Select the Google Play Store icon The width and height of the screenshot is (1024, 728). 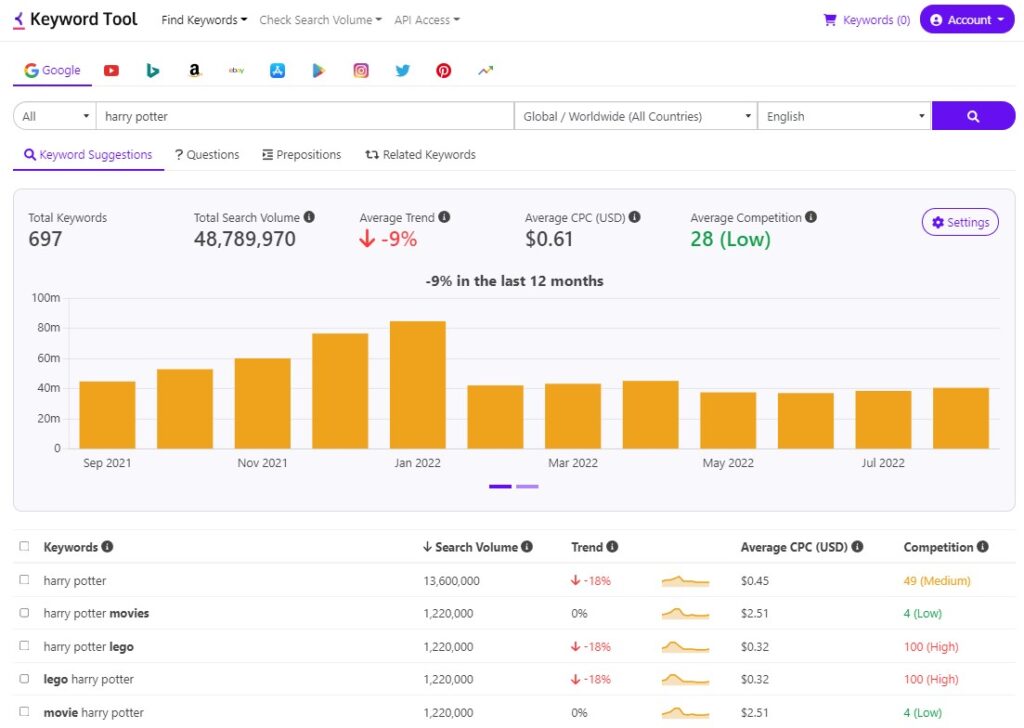[x=319, y=71]
